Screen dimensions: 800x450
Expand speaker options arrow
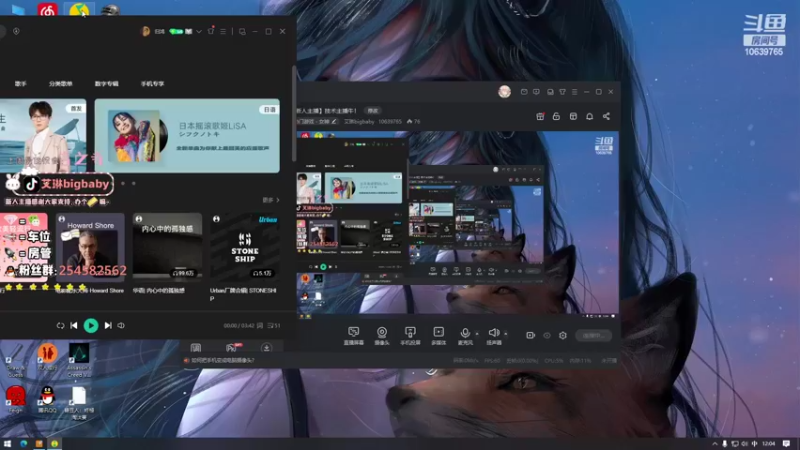(506, 334)
